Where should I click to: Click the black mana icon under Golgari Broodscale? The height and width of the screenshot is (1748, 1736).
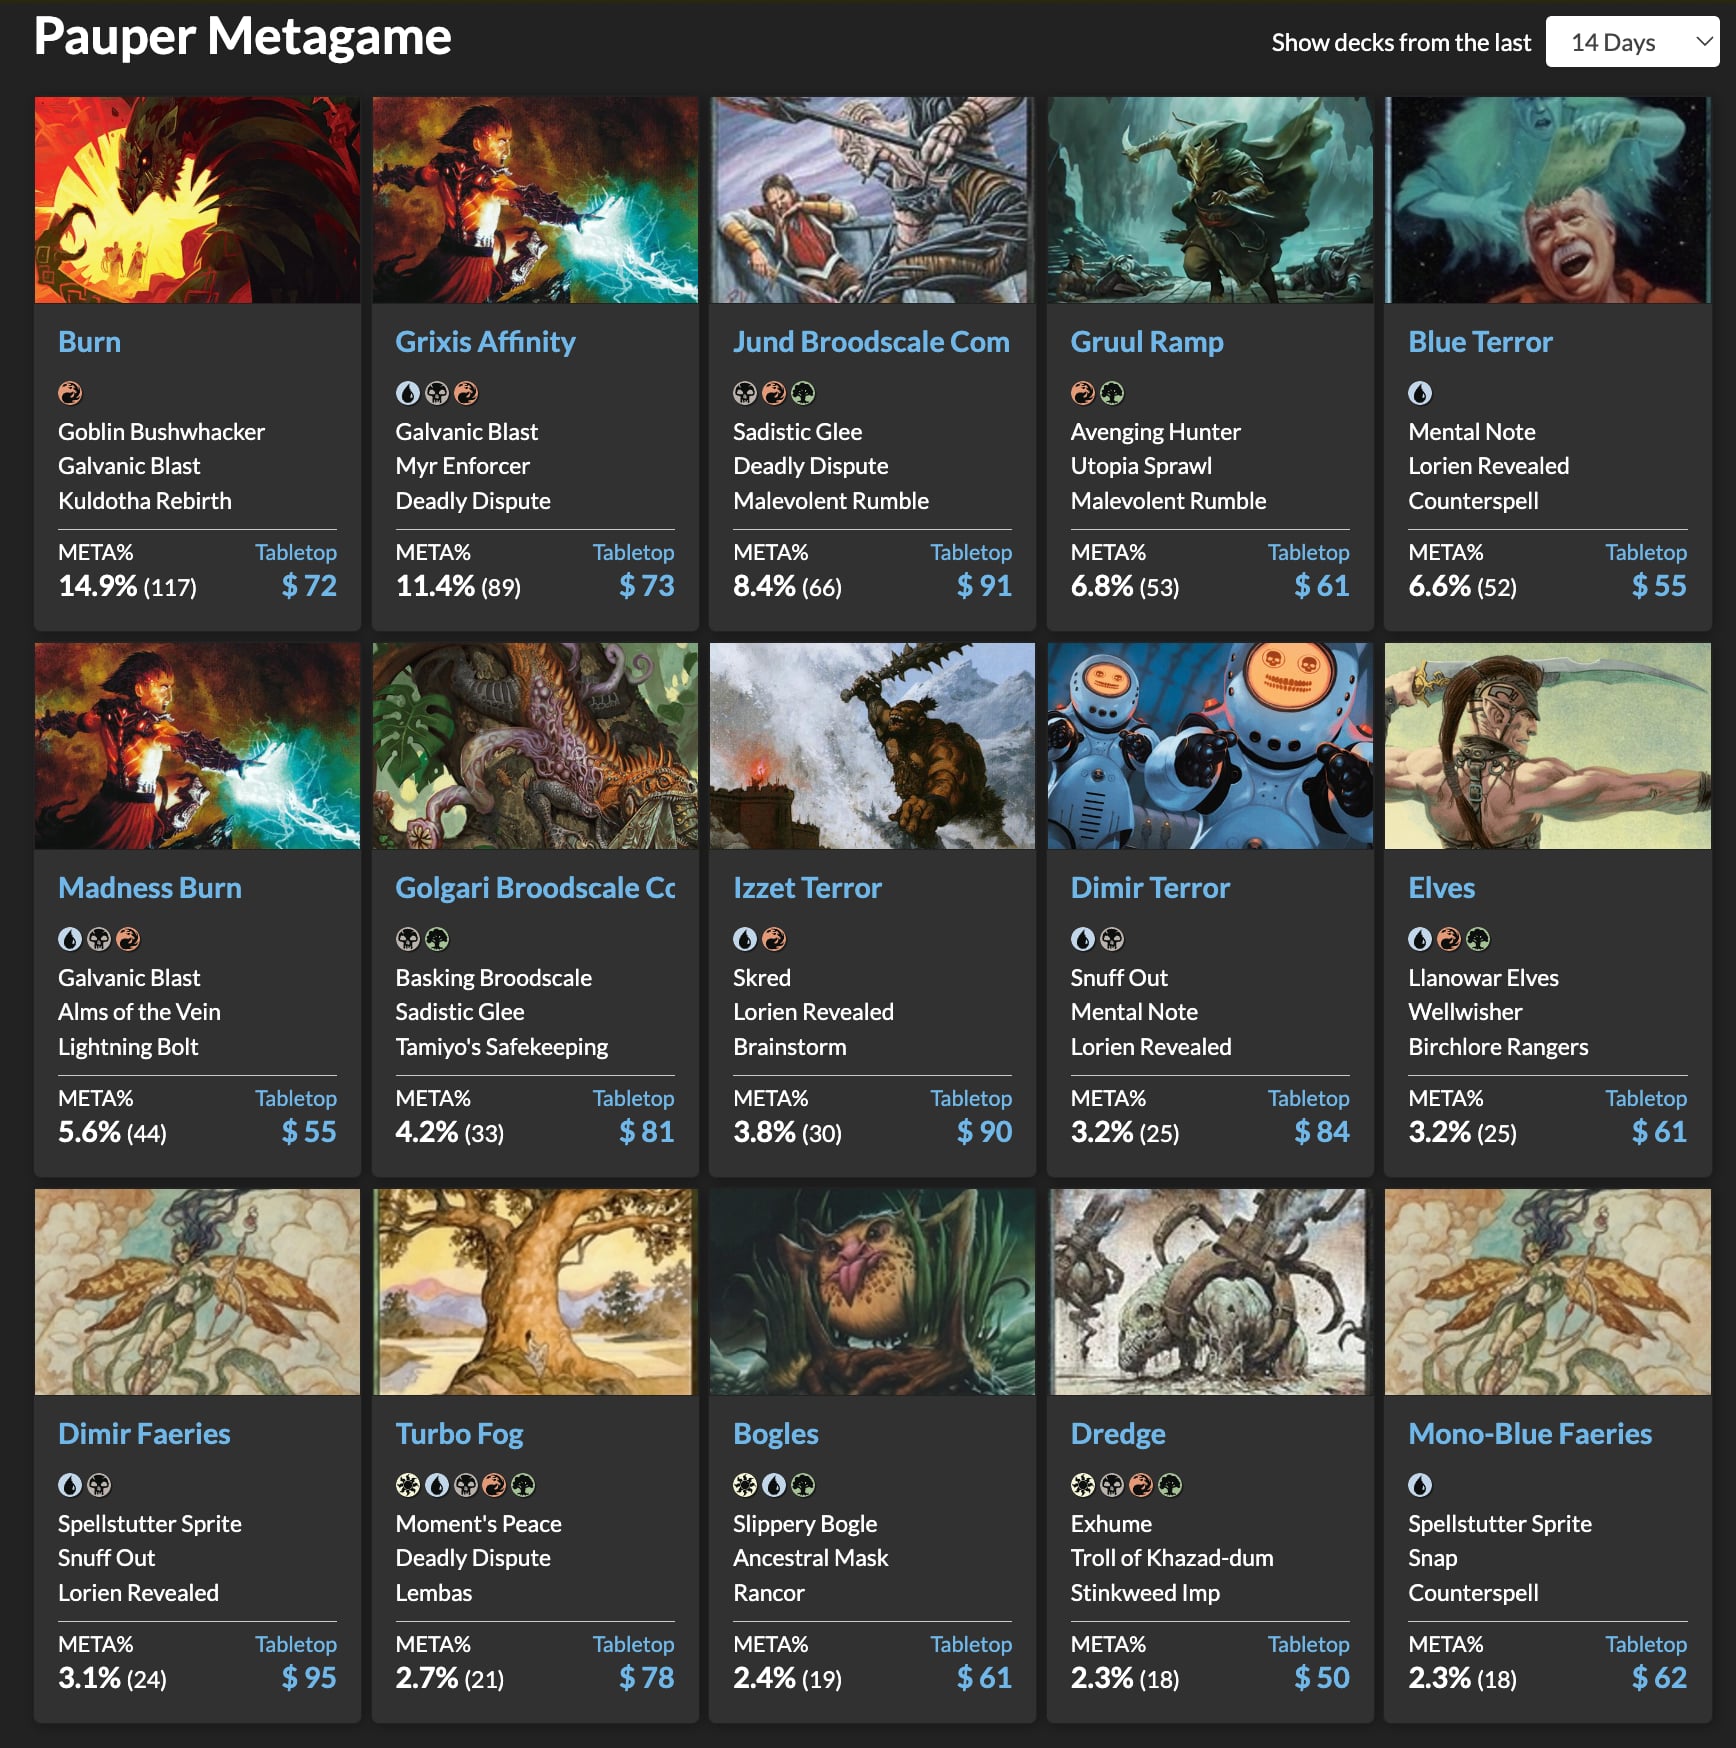[407, 939]
